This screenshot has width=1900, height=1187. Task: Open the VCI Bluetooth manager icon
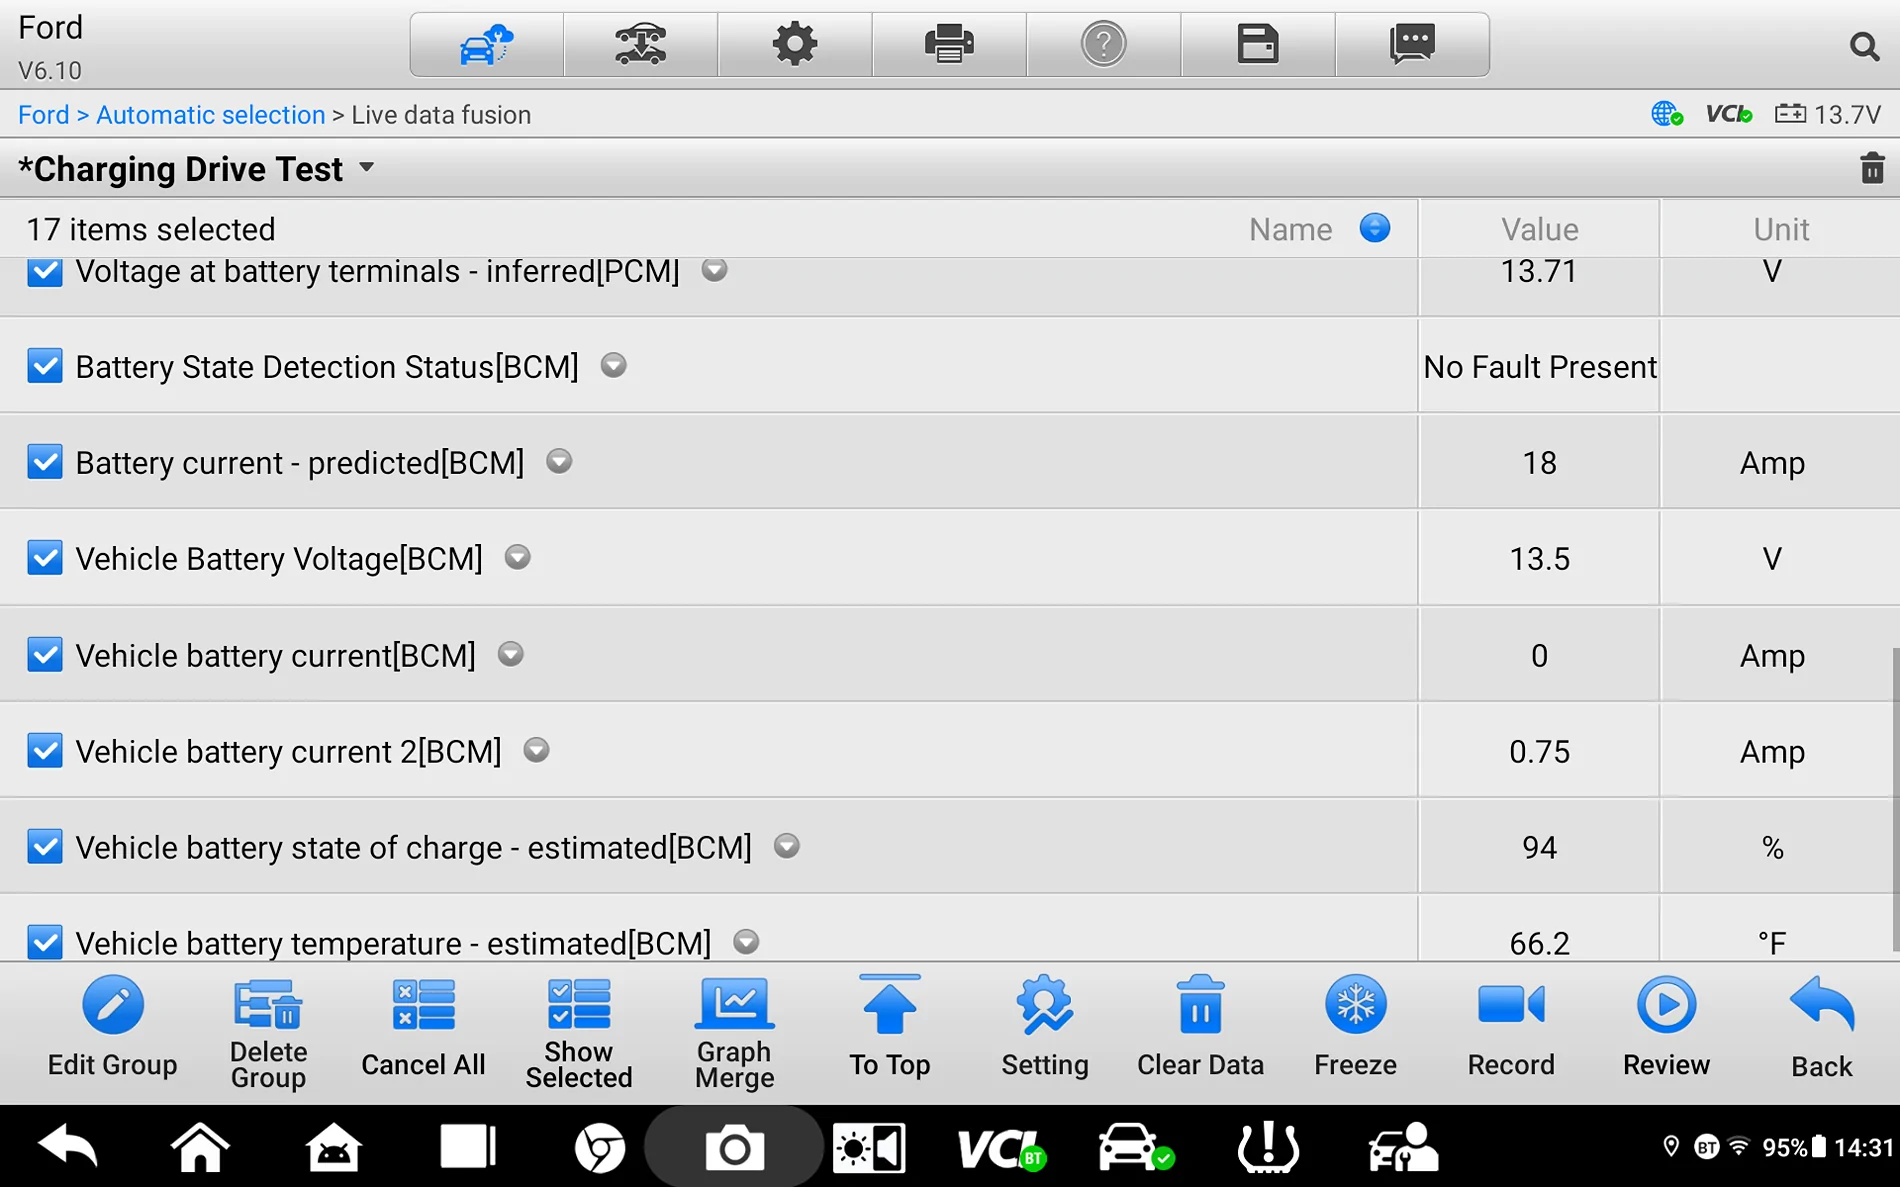coord(1002,1148)
